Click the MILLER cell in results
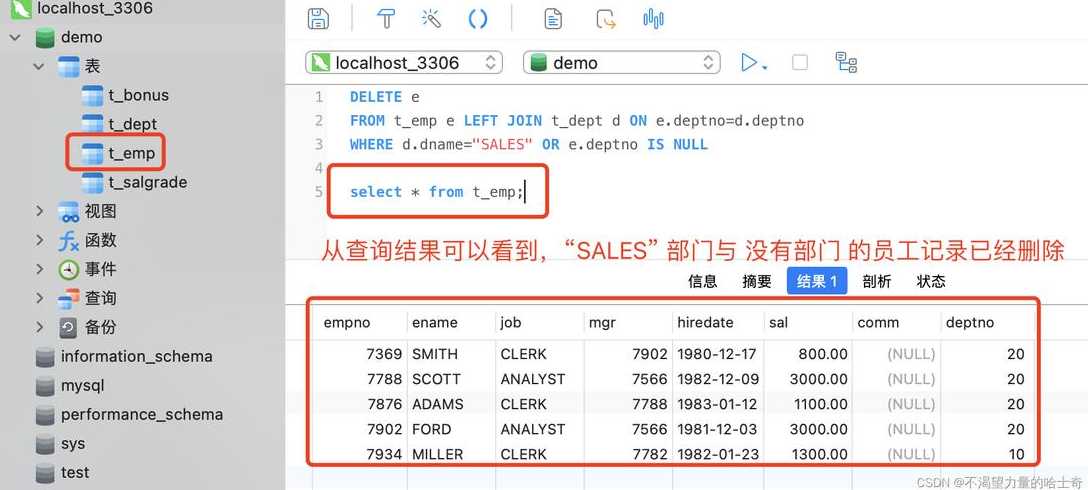 click(451, 454)
